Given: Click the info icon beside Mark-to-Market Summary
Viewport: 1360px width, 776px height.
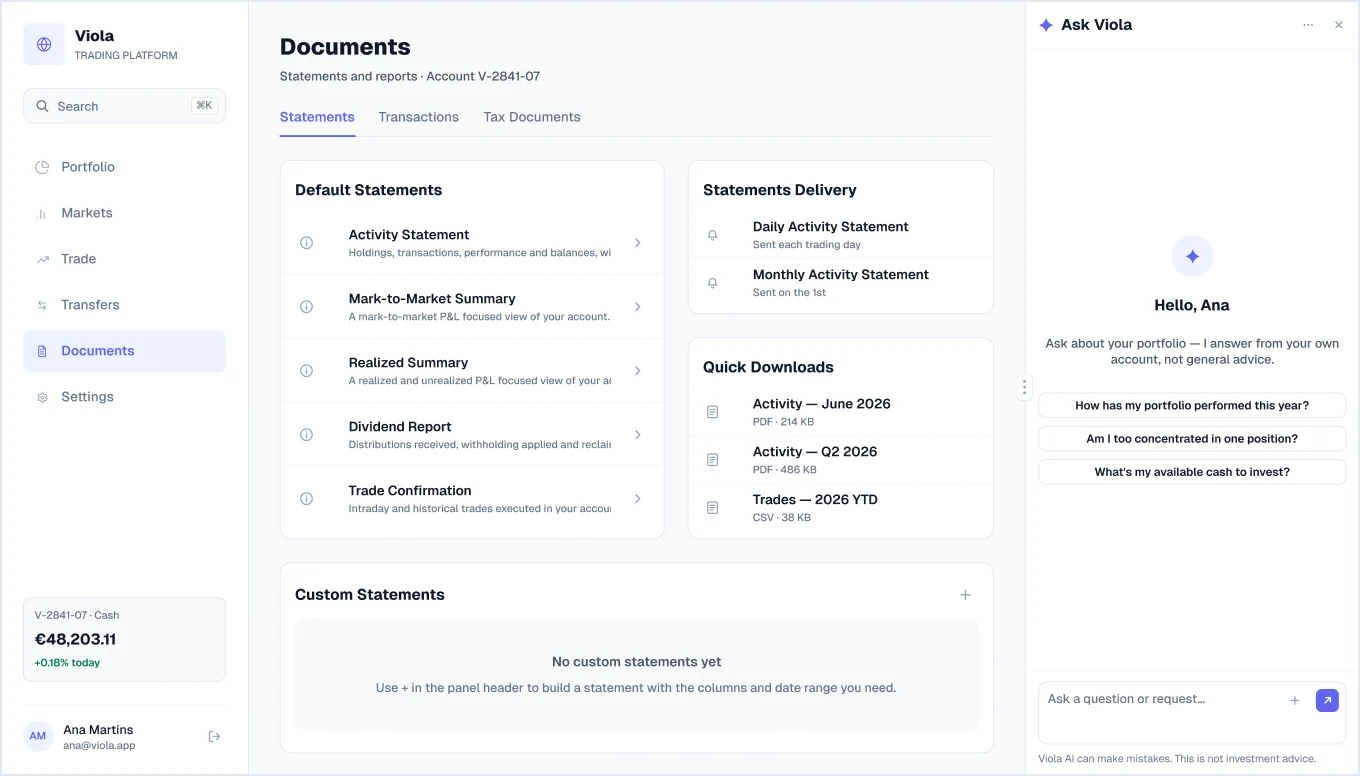Looking at the screenshot, I should [x=307, y=307].
